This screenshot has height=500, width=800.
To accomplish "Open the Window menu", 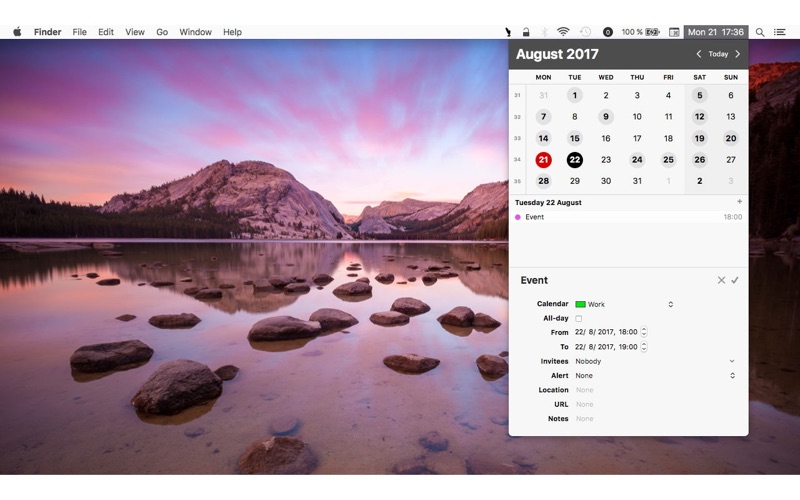I will click(x=195, y=32).
